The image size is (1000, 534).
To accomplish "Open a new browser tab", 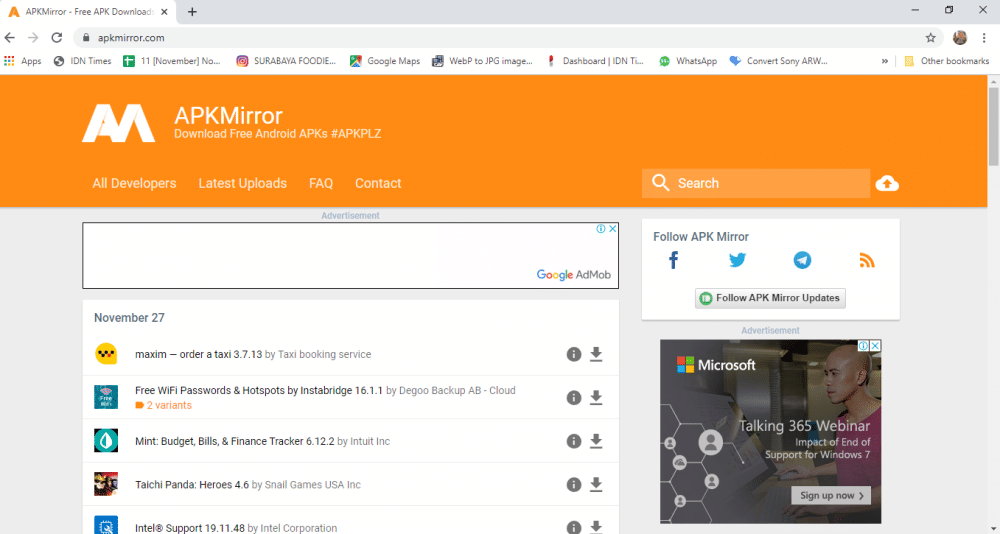I will (192, 11).
